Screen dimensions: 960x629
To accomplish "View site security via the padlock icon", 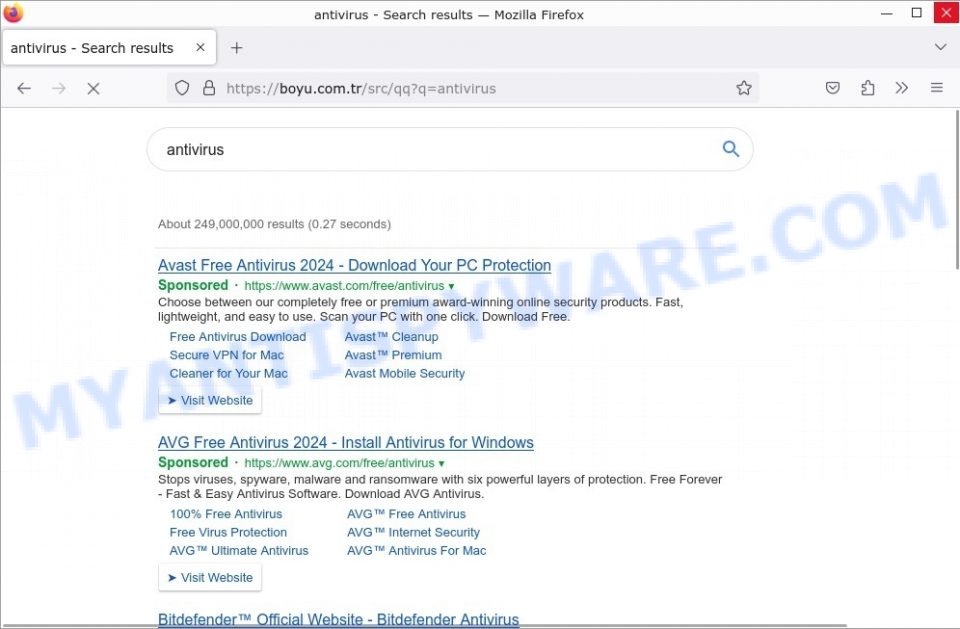I will point(209,88).
